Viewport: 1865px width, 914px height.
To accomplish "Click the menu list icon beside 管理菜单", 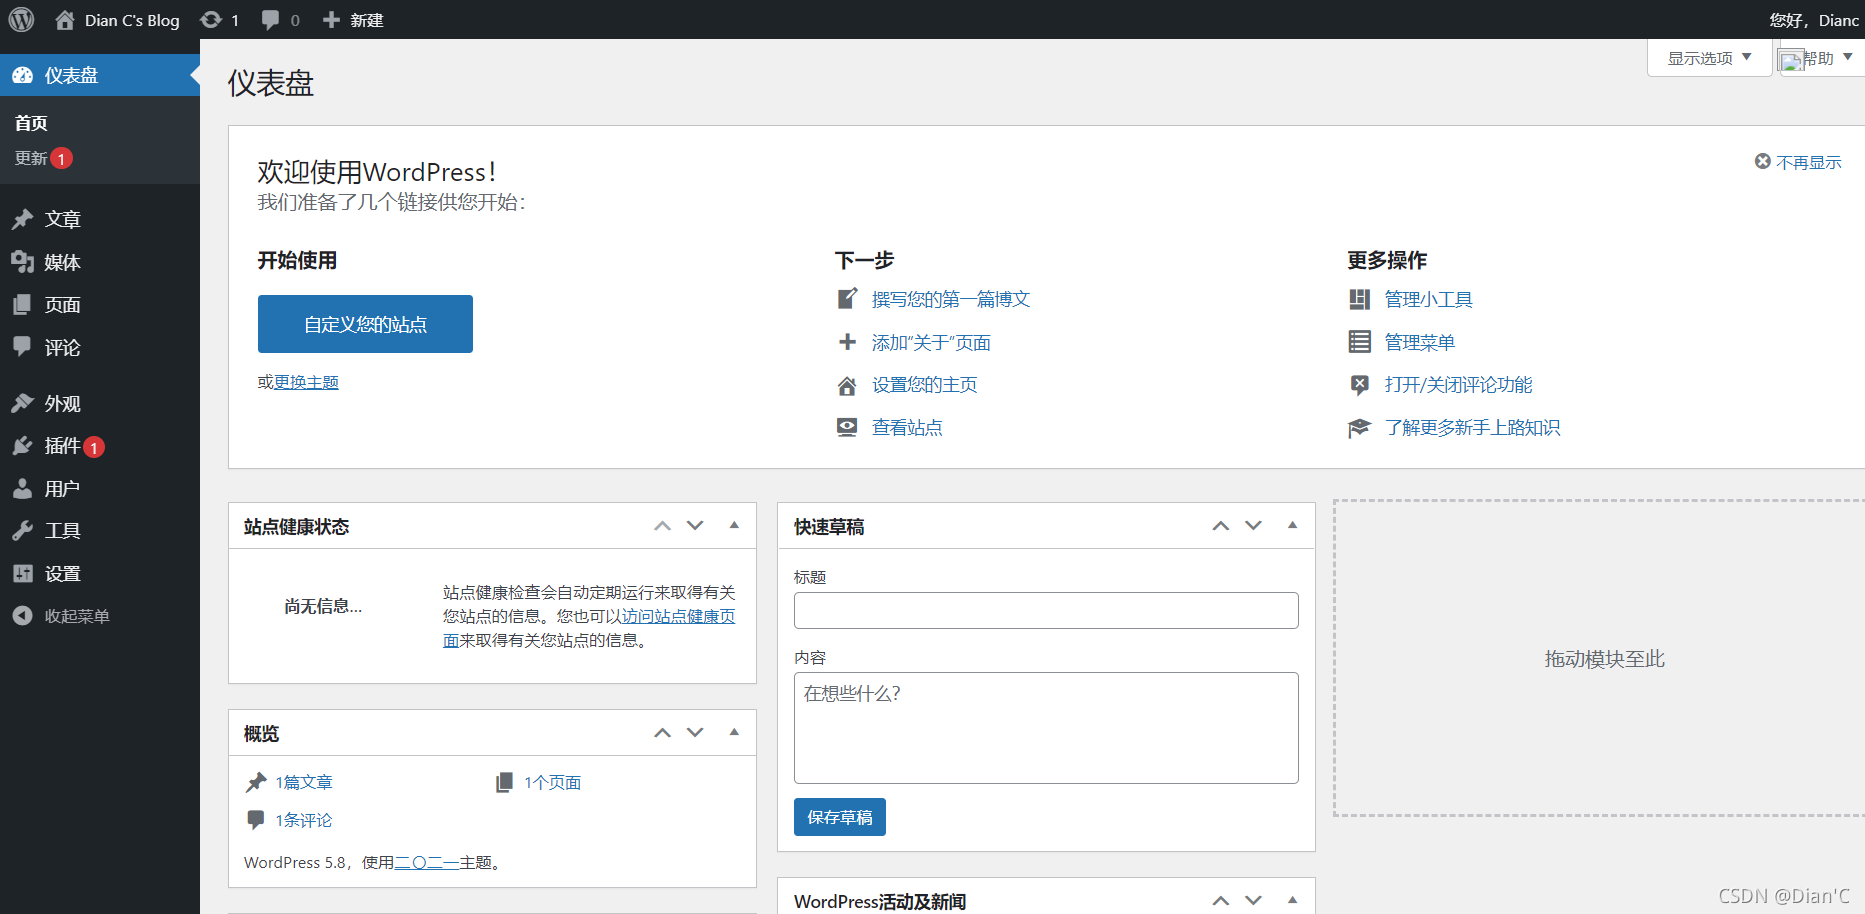I will [x=1360, y=342].
